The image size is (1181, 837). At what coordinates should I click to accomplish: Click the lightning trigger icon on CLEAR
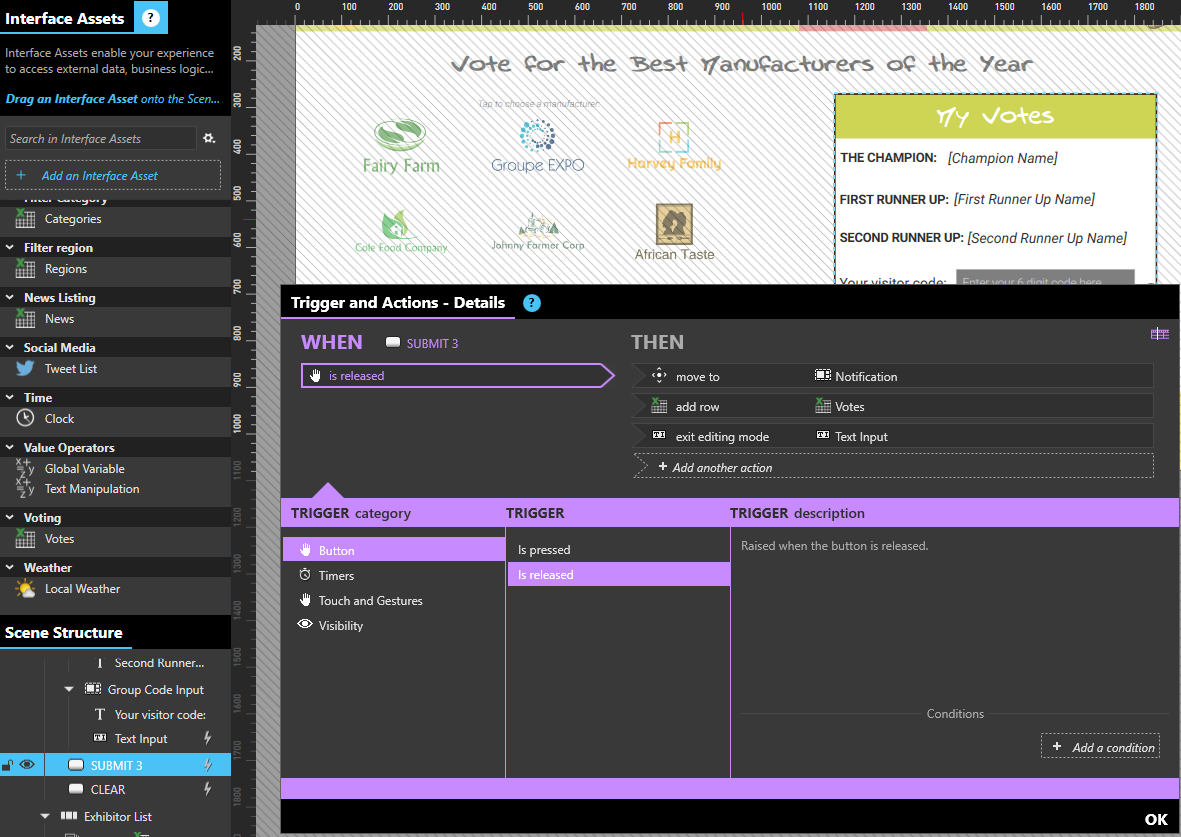point(208,789)
